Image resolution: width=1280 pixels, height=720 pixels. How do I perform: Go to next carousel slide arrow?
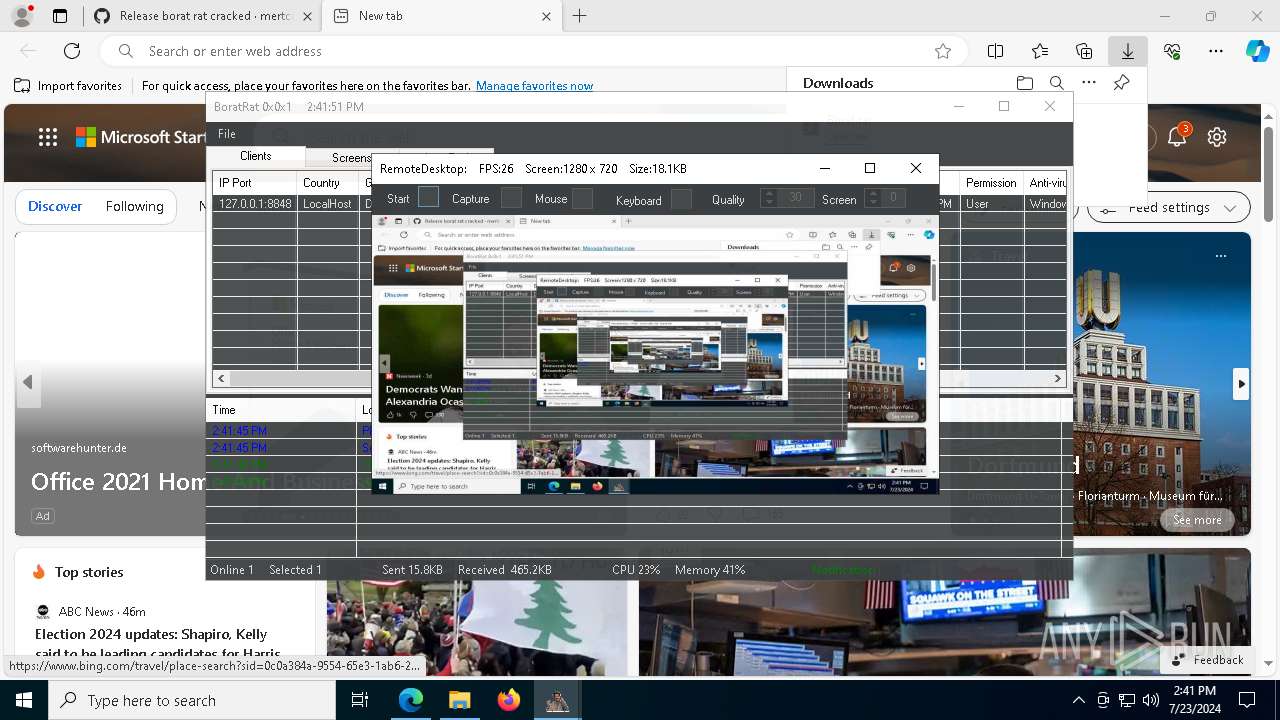click(x=1241, y=383)
